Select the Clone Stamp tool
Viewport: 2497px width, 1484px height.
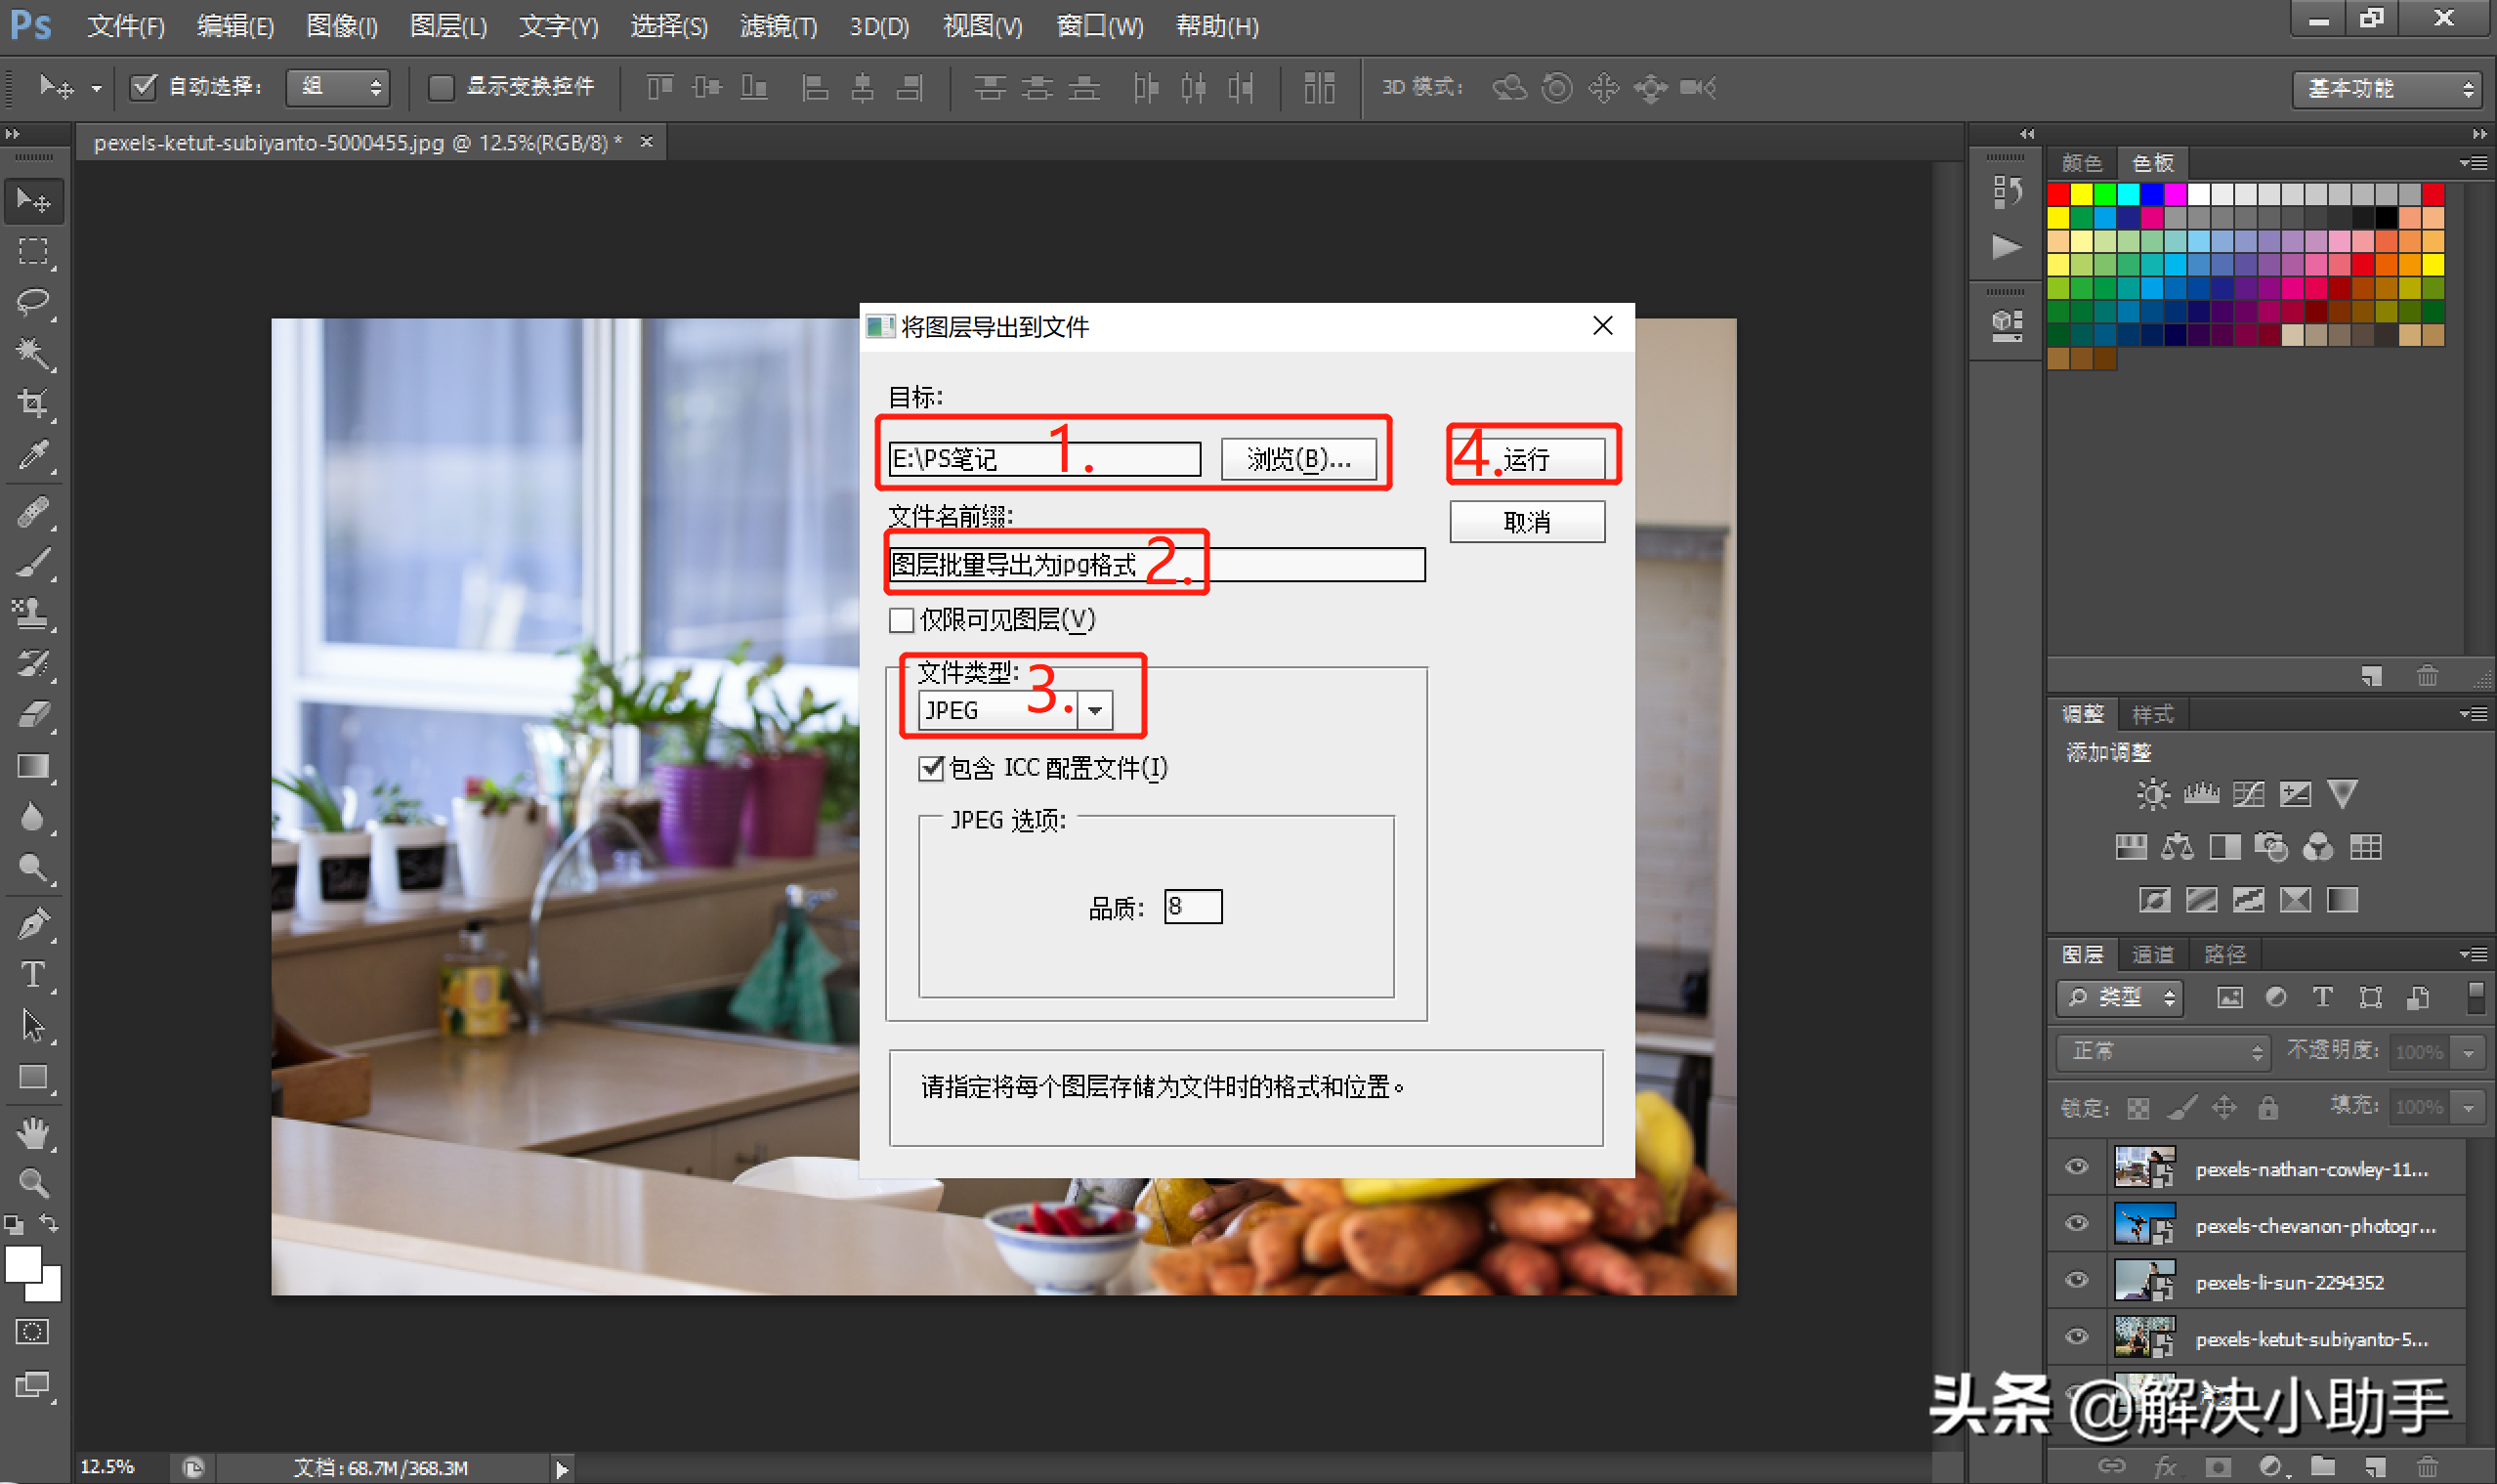(x=34, y=613)
